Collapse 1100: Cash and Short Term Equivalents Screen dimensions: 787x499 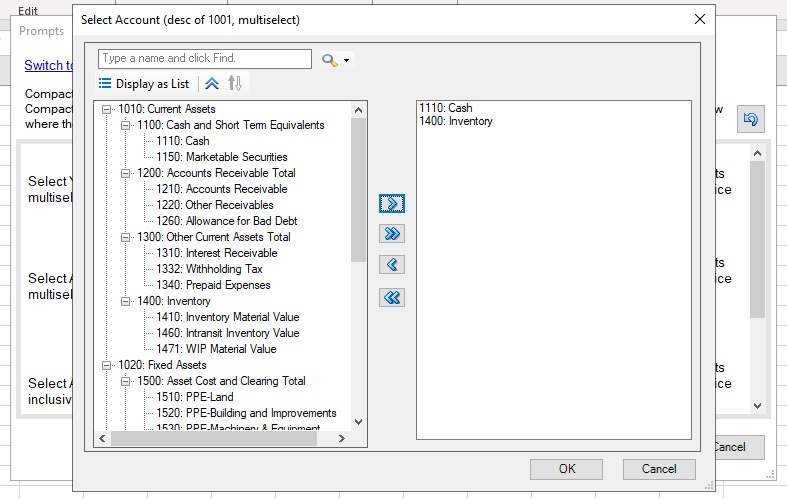pos(125,125)
